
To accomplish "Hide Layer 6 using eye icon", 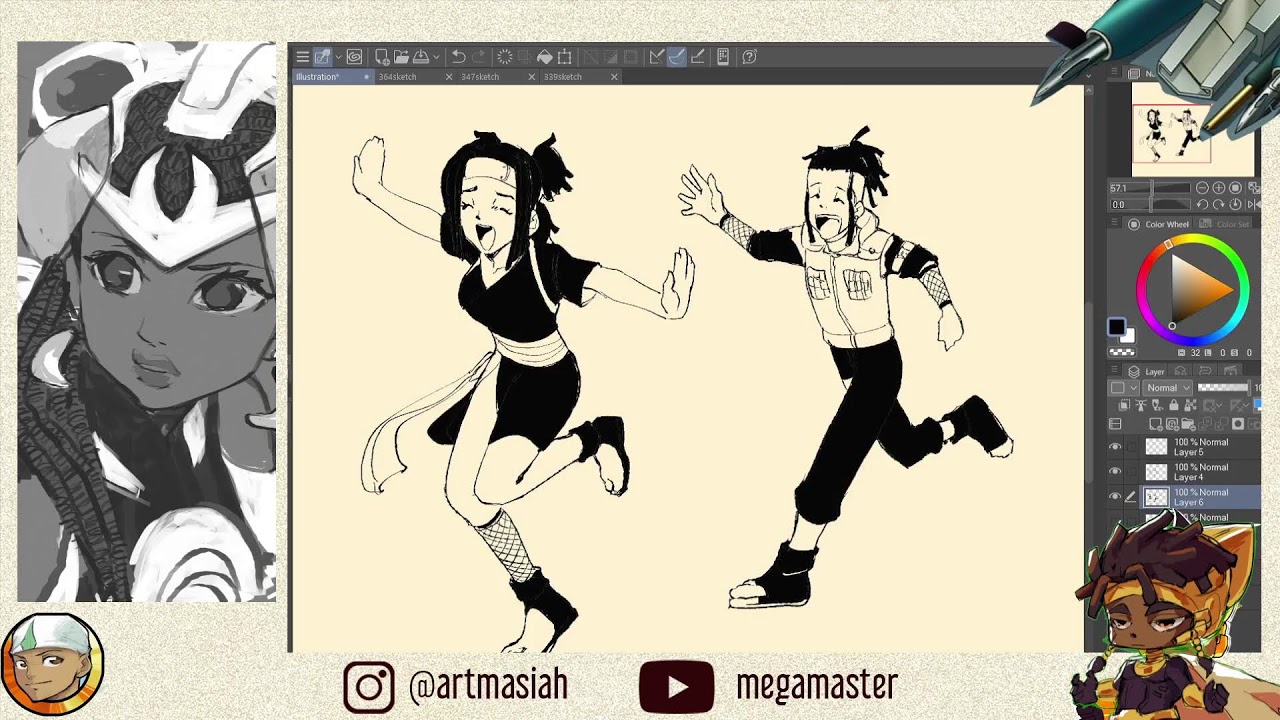I will tap(1115, 497).
